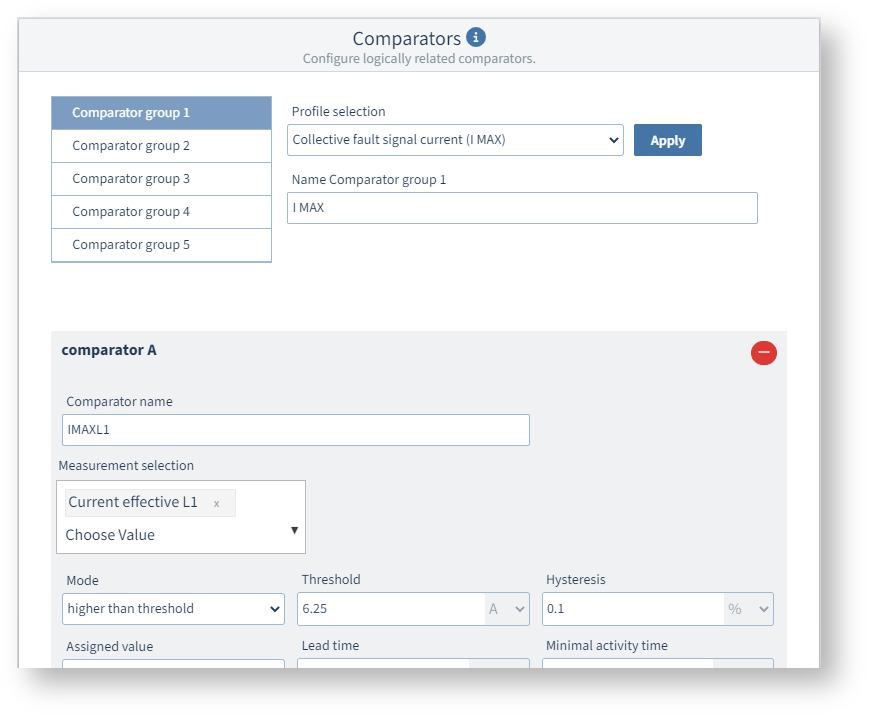869x716 pixels.
Task: Click the Choose Value placeholder
Action: tap(110, 535)
